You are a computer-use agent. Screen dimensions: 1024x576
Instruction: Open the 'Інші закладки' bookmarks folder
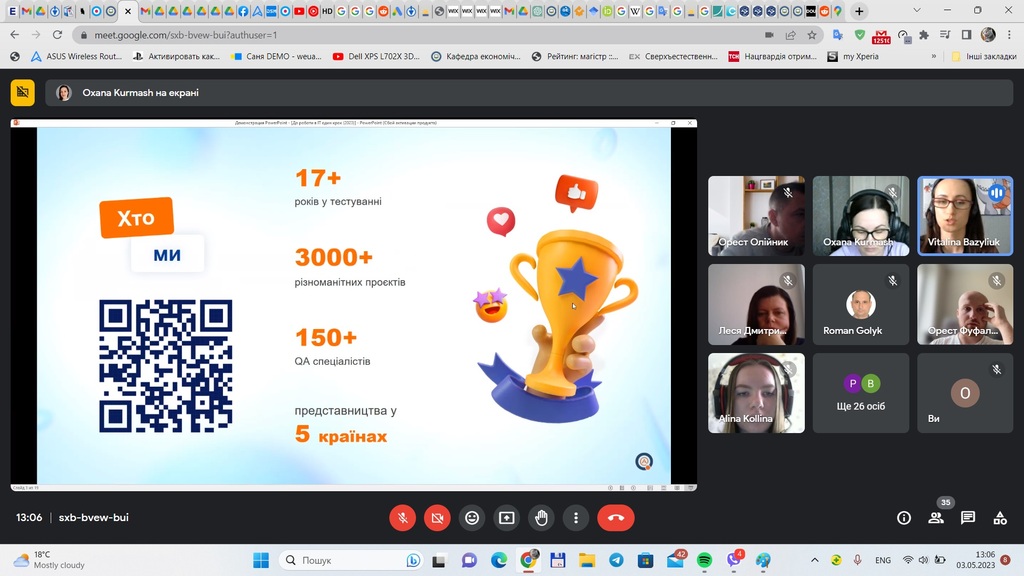(x=983, y=57)
